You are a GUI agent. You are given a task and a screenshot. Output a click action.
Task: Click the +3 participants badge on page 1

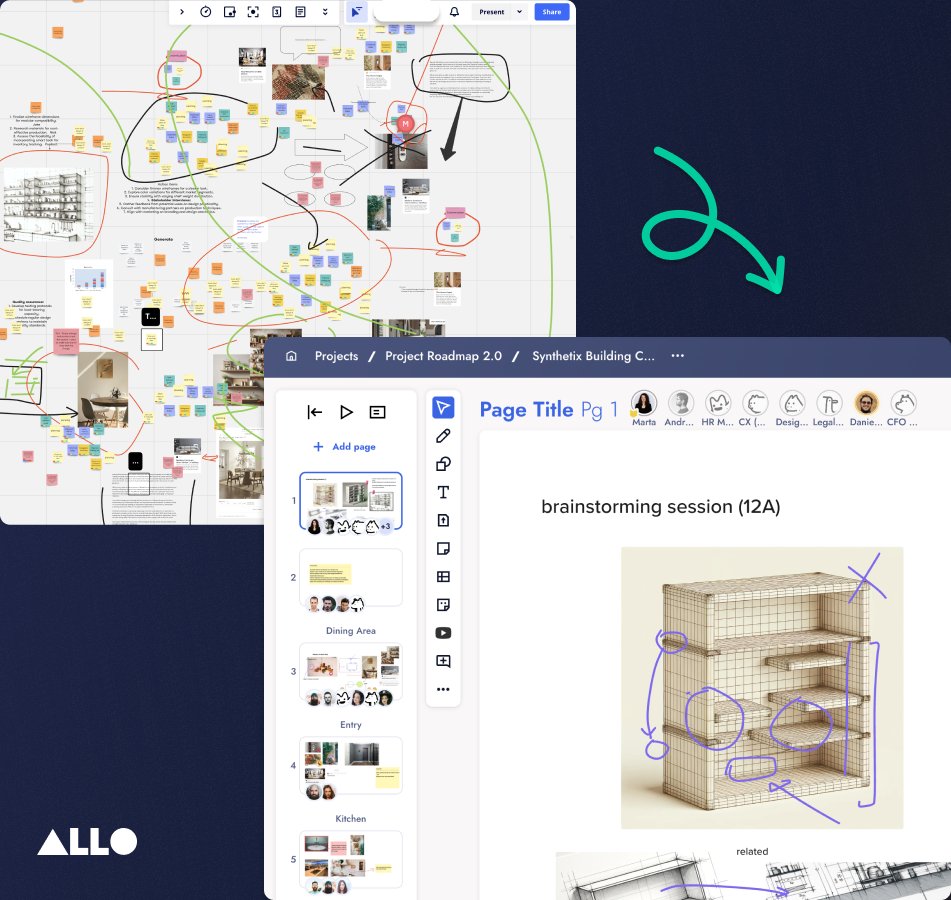[x=385, y=526]
